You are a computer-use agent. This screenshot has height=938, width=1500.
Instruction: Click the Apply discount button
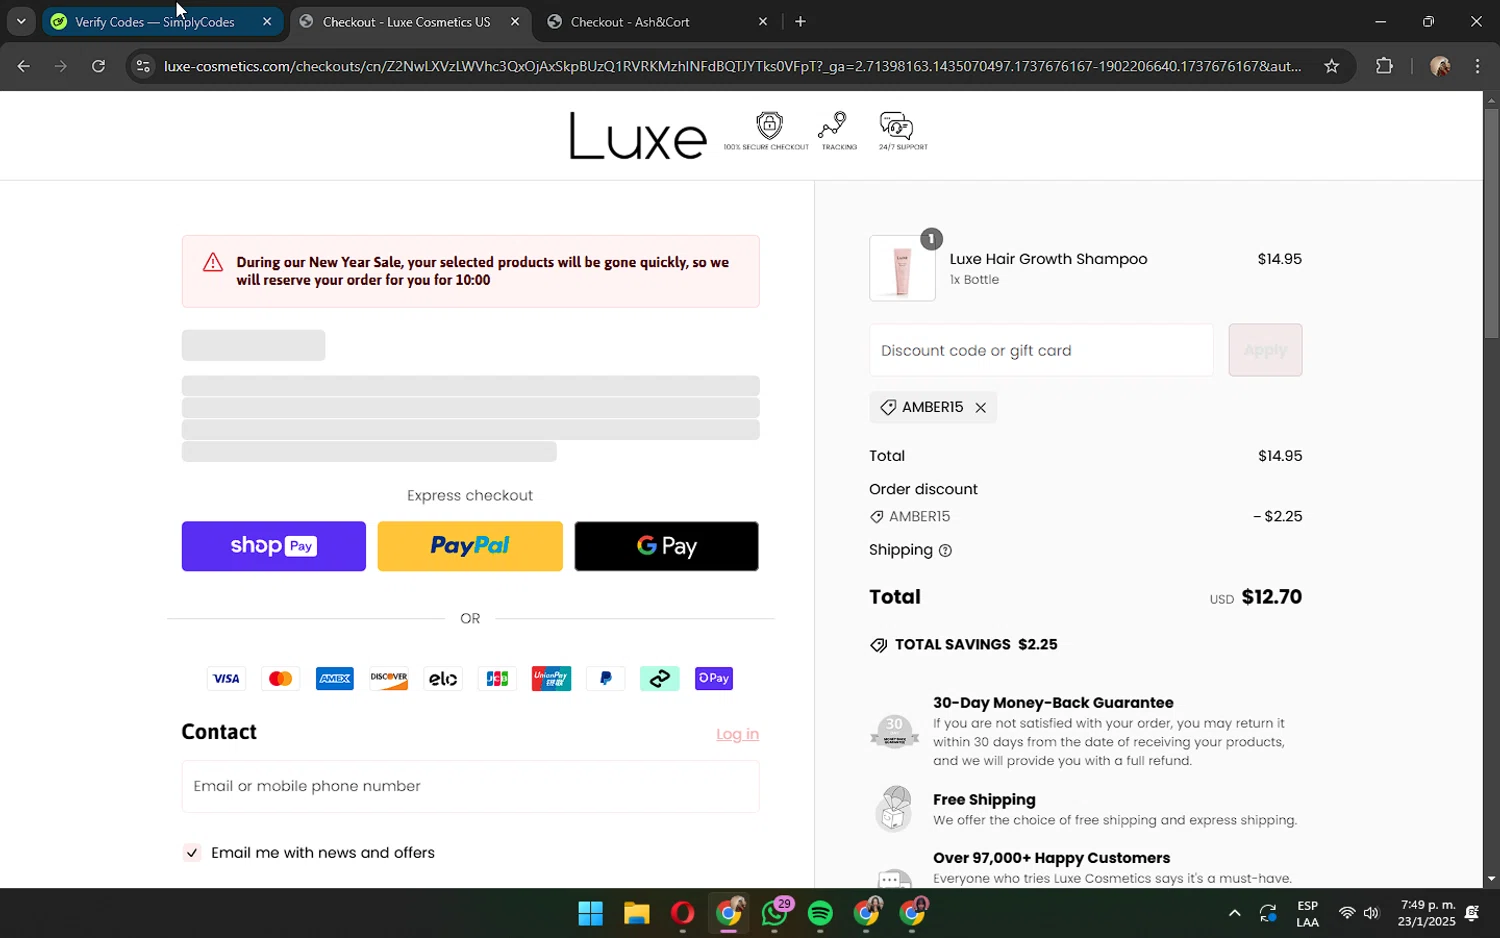(1265, 350)
